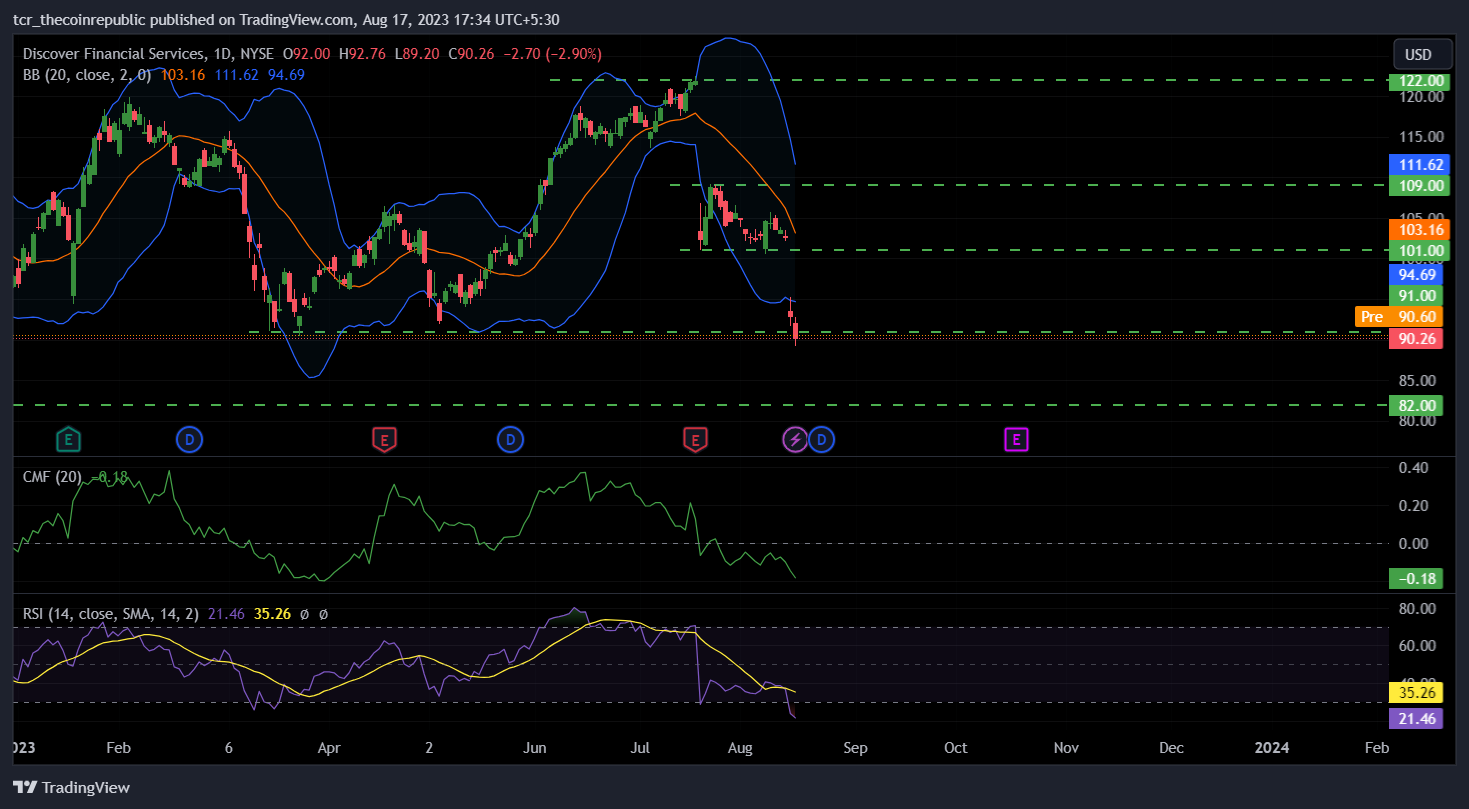Click the blue D marker after the lightning icon
1469x809 pixels.
point(821,438)
